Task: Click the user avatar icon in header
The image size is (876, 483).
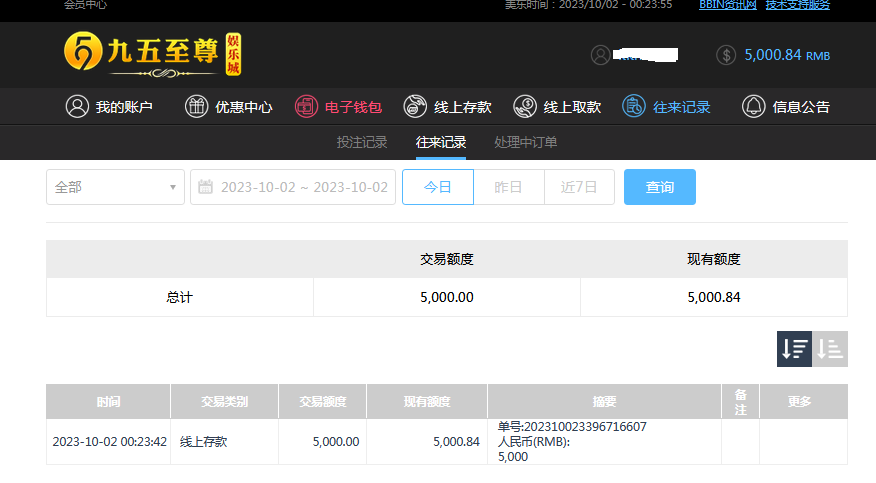Action: [601, 55]
